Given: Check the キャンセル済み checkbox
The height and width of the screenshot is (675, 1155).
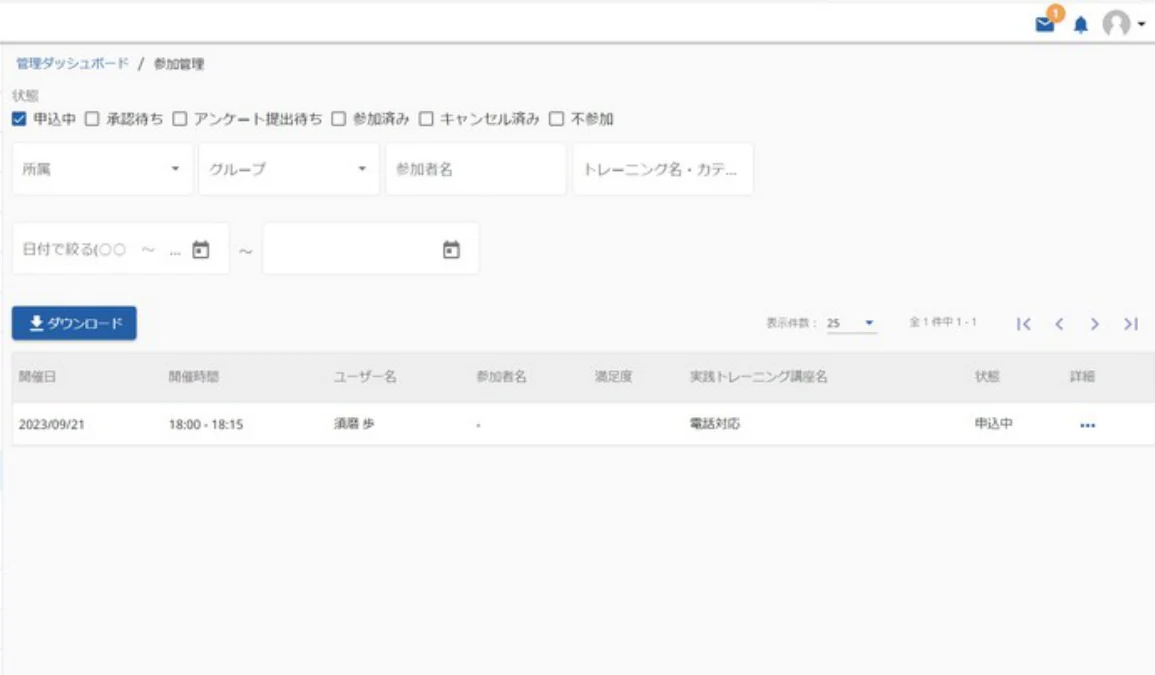Looking at the screenshot, I should point(426,119).
